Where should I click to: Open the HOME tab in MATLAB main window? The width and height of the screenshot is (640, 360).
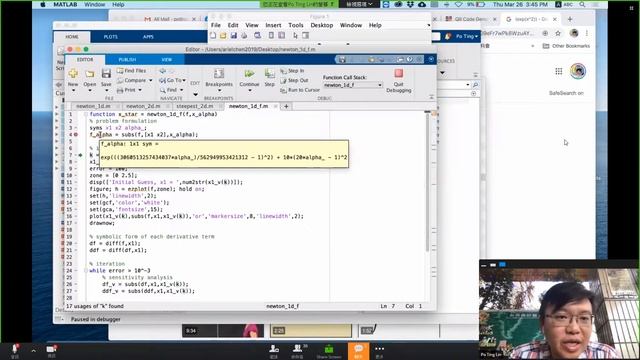tap(72, 37)
